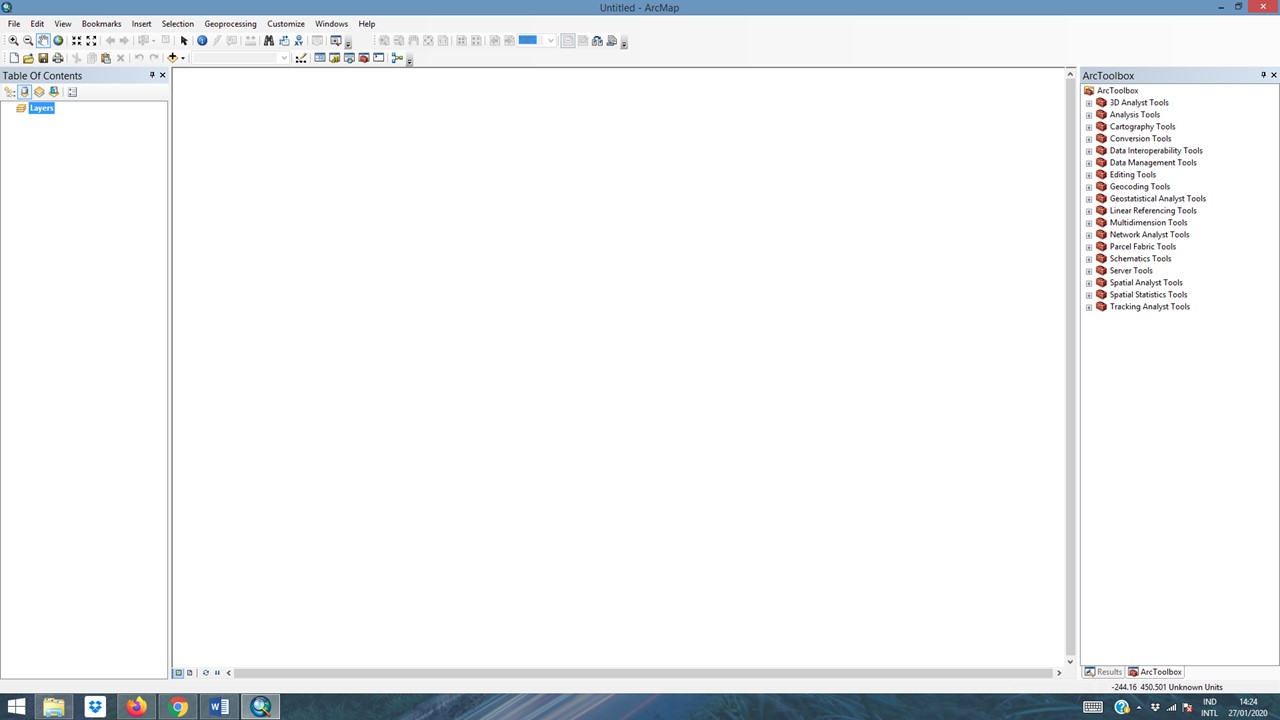Click the Full Extent globe icon
The image size is (1280, 720).
click(x=58, y=41)
